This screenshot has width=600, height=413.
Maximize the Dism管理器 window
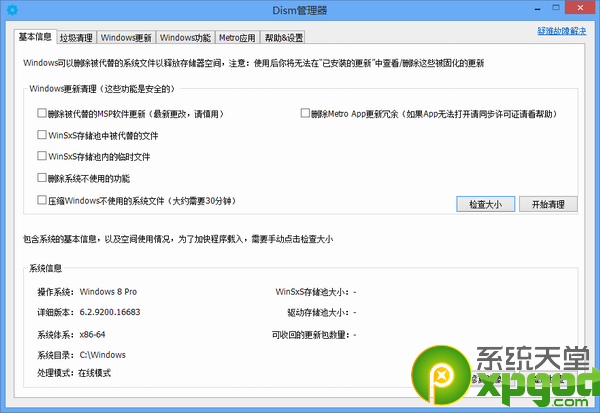(x=556, y=8)
